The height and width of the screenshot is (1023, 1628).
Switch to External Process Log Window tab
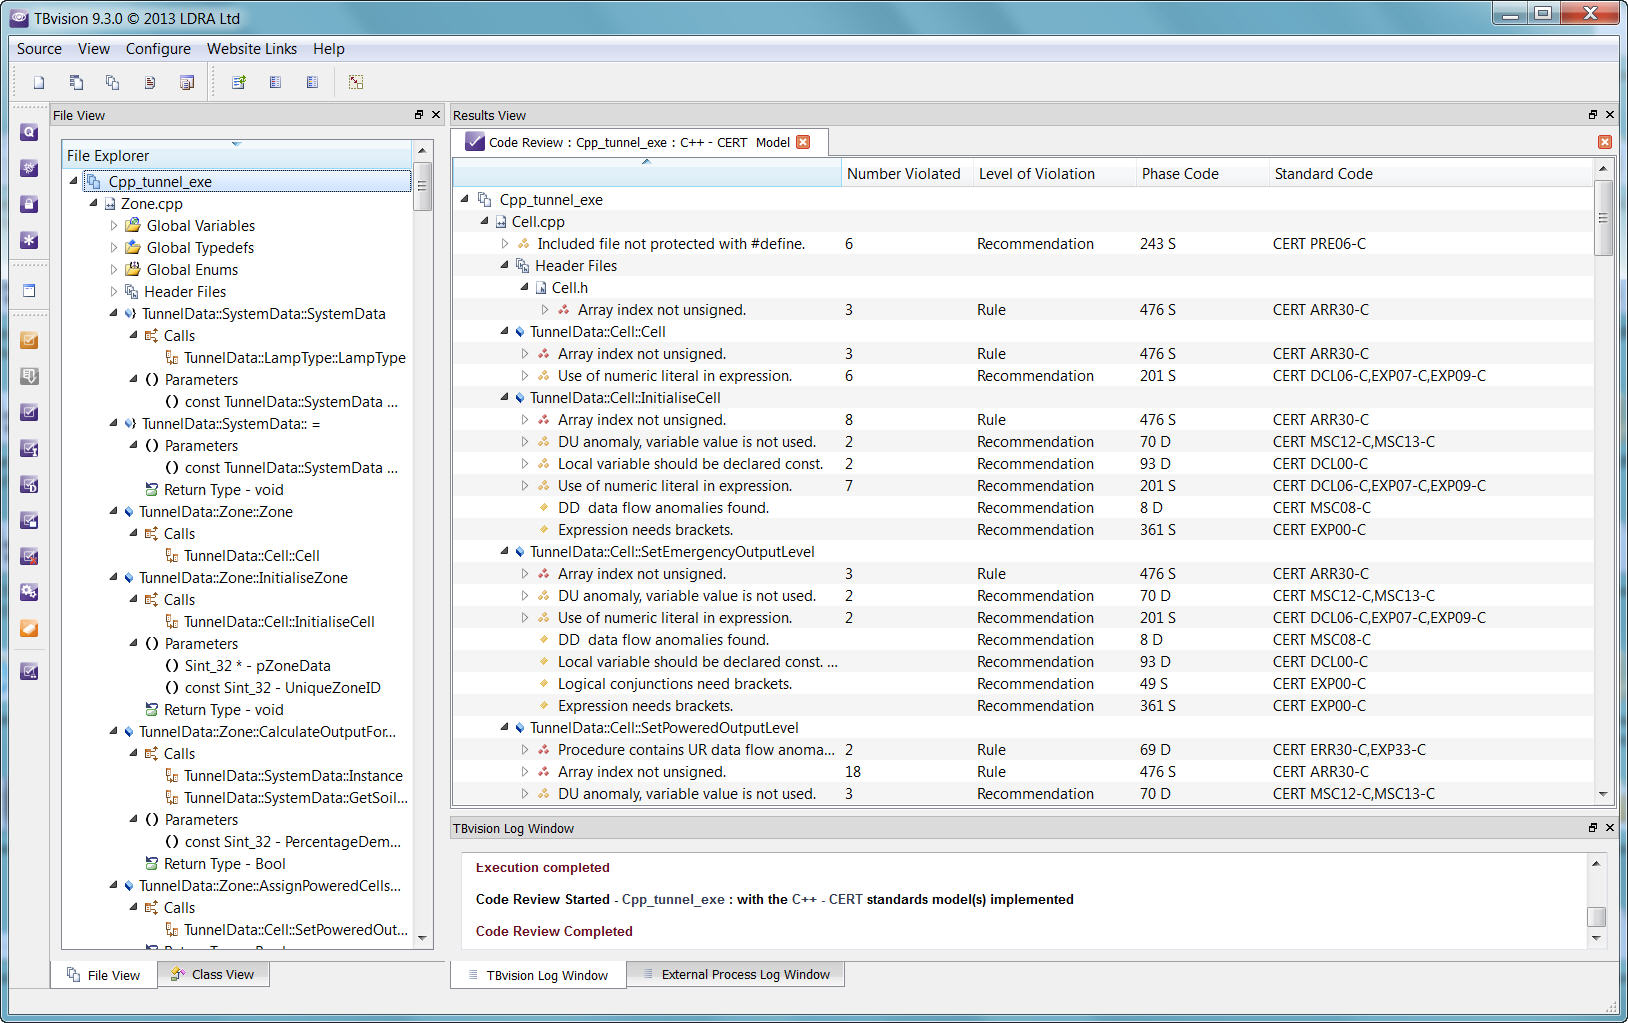[x=735, y=975]
